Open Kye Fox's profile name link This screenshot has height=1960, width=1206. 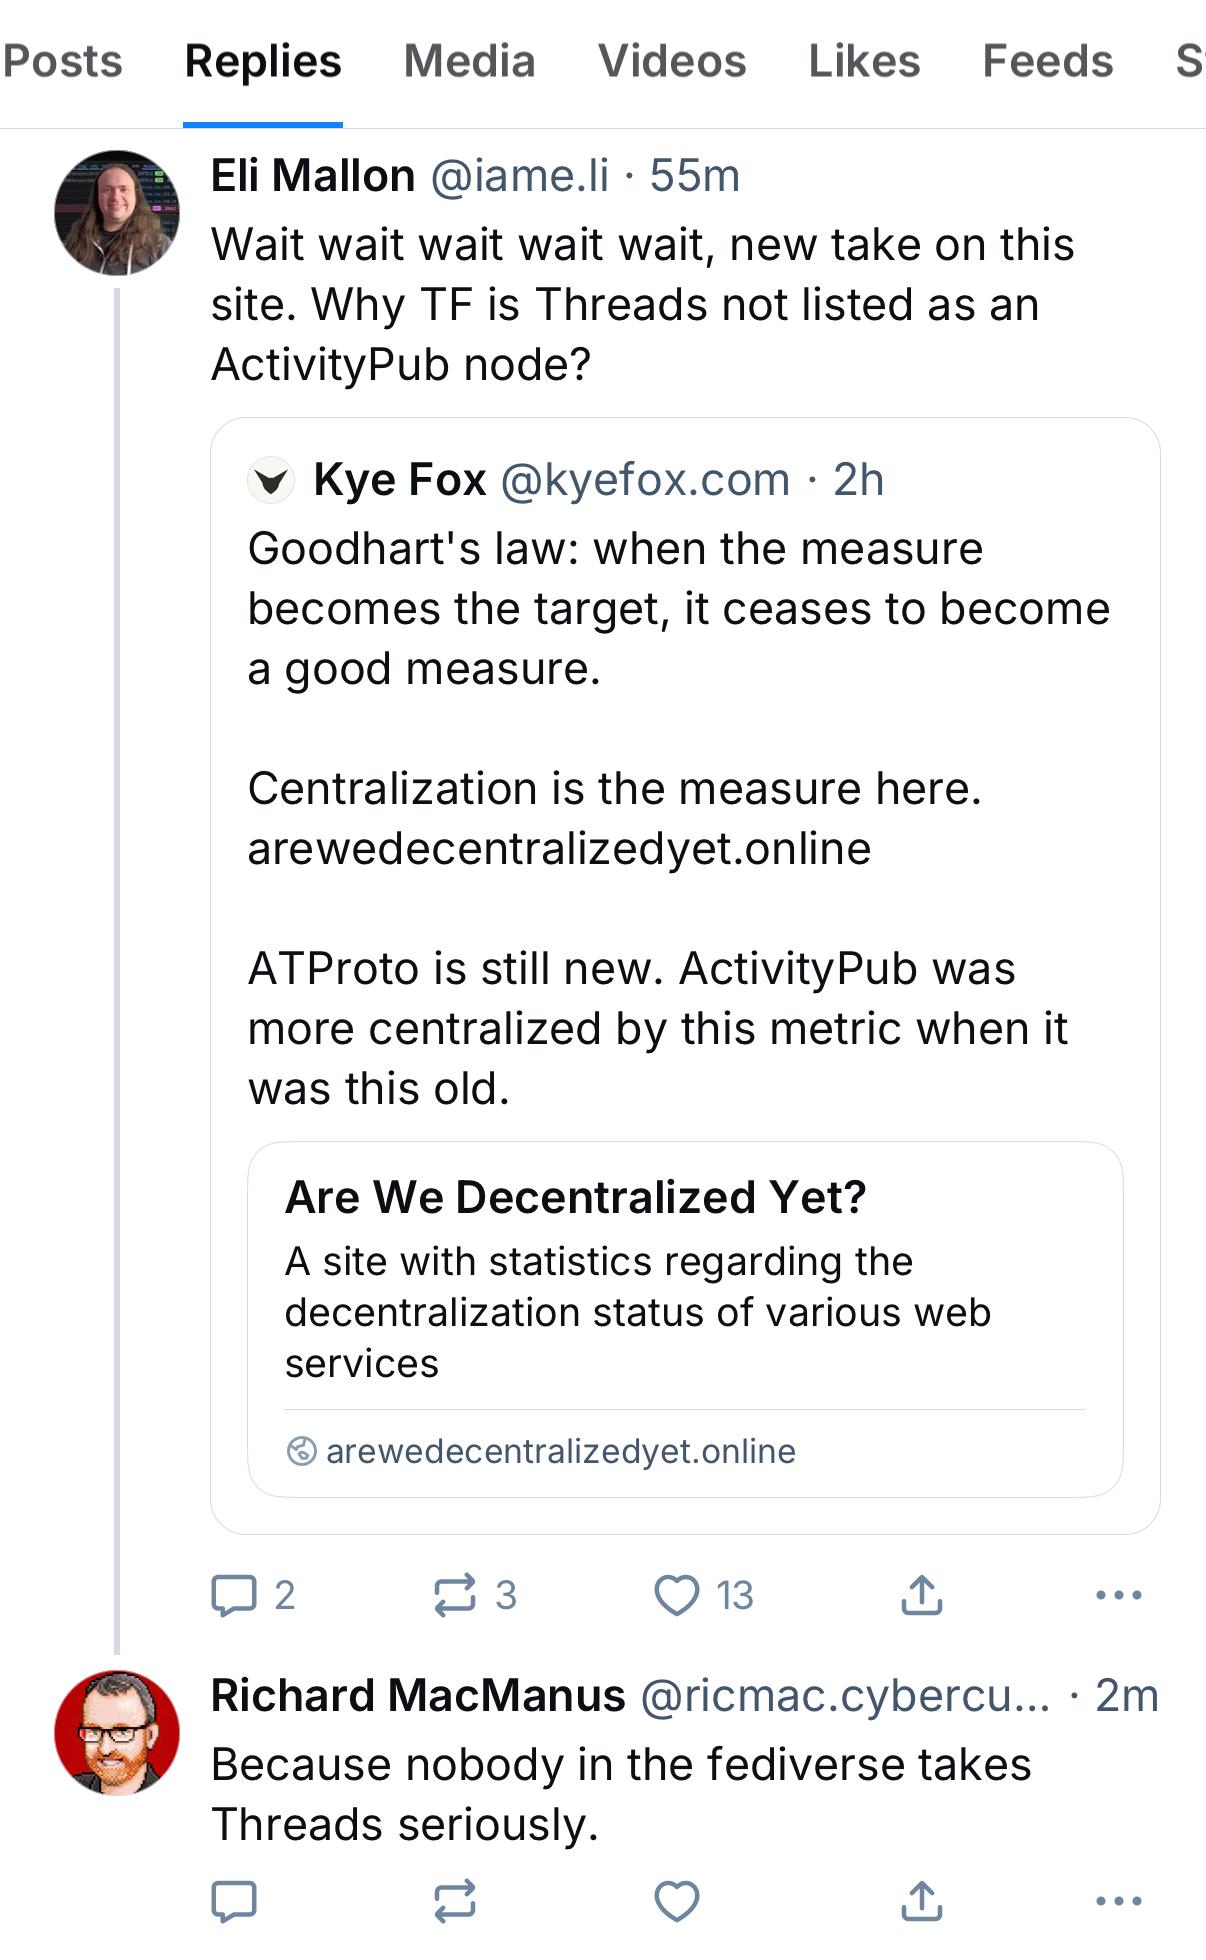click(399, 480)
